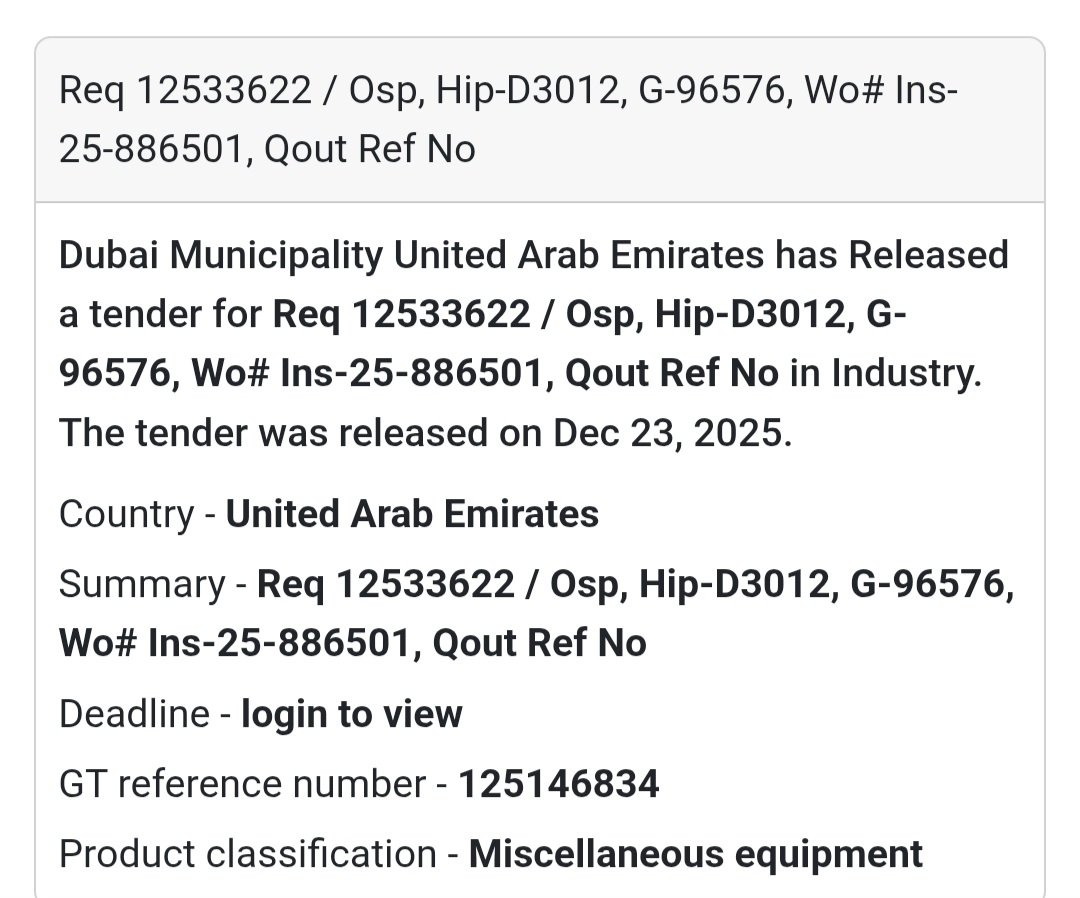This screenshot has height=898, width=1080.
Task: Click the bold Summary text starting "Req 12533622"
Action: 636,584
